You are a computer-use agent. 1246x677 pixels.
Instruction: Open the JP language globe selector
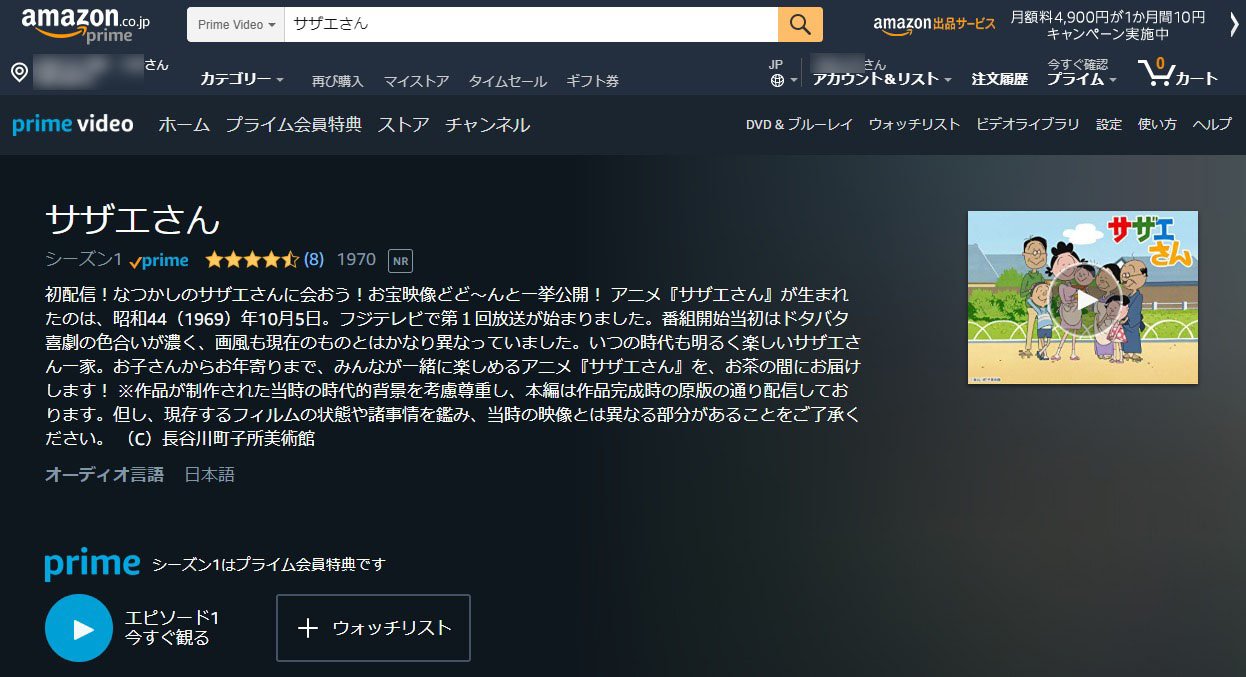(x=783, y=73)
